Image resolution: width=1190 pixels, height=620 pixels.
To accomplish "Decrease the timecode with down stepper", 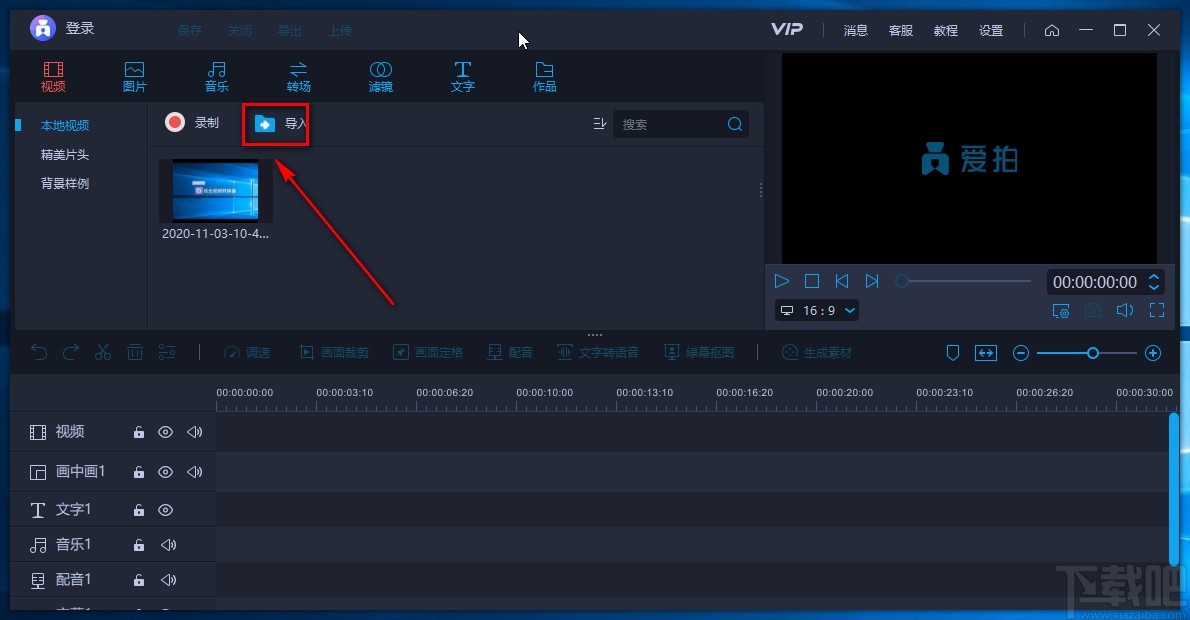I will (1154, 287).
